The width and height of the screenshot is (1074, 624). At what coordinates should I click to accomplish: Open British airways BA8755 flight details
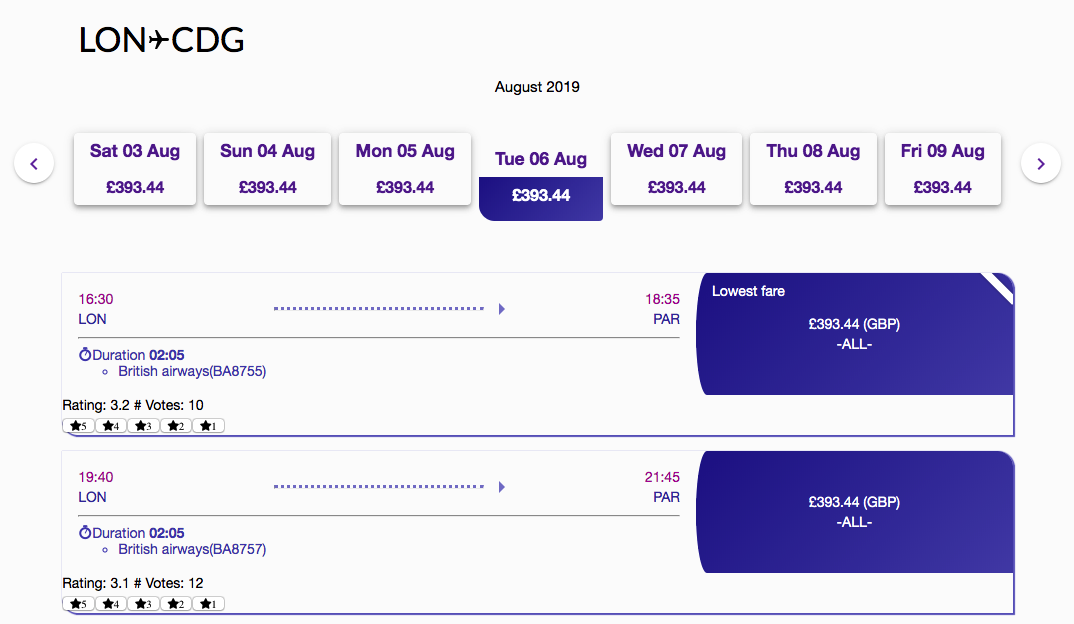click(x=192, y=371)
